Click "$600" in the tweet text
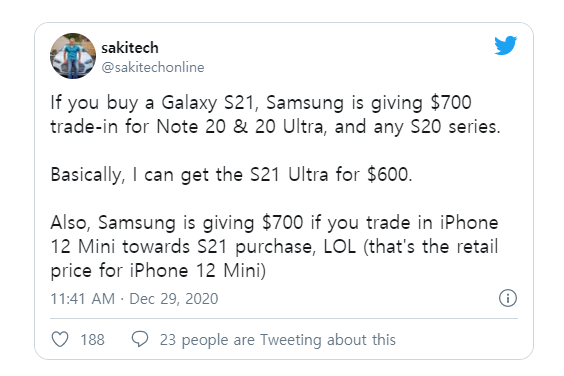The width and height of the screenshot is (564, 376). [390, 175]
